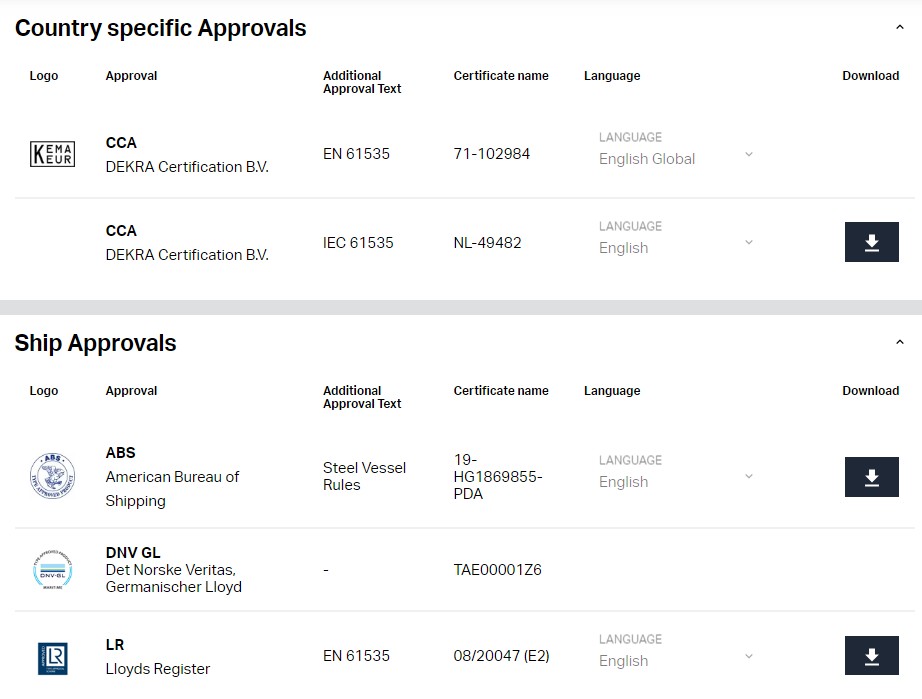Click the DNV GL approval name

[x=133, y=553]
